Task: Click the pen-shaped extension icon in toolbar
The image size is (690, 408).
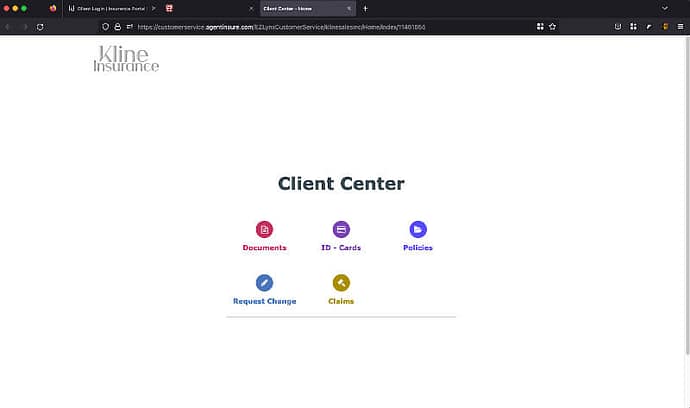Action: (649, 27)
